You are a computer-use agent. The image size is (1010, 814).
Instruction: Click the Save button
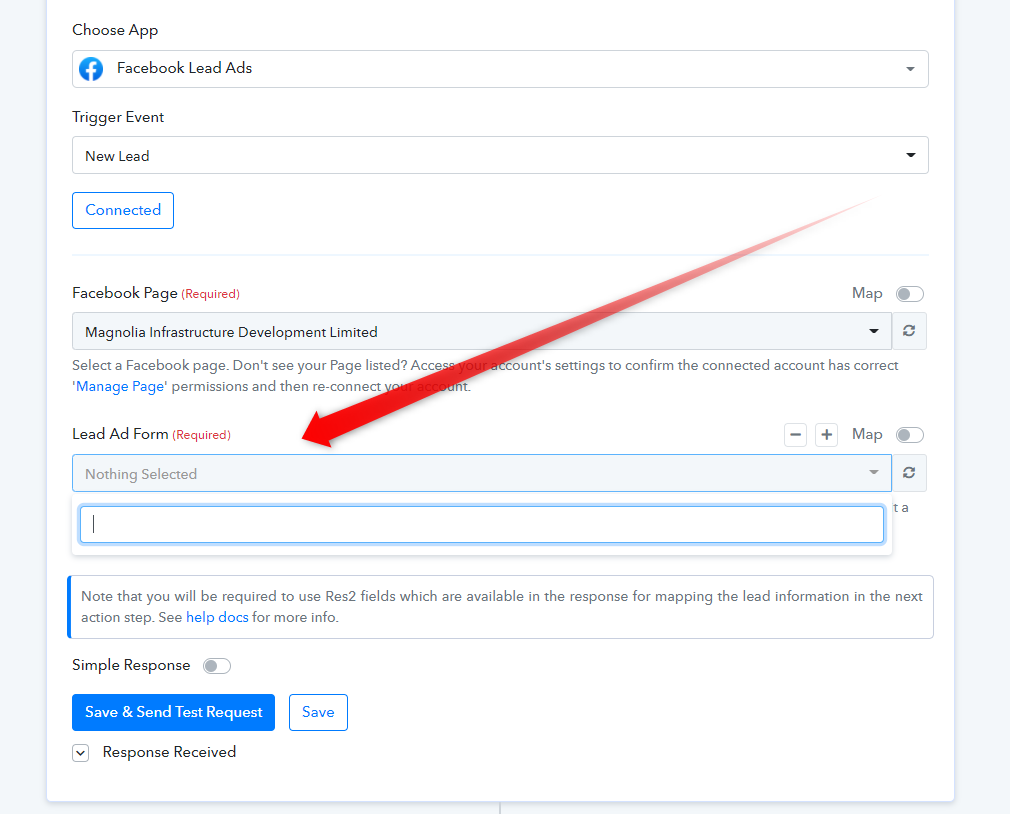pyautogui.click(x=318, y=712)
